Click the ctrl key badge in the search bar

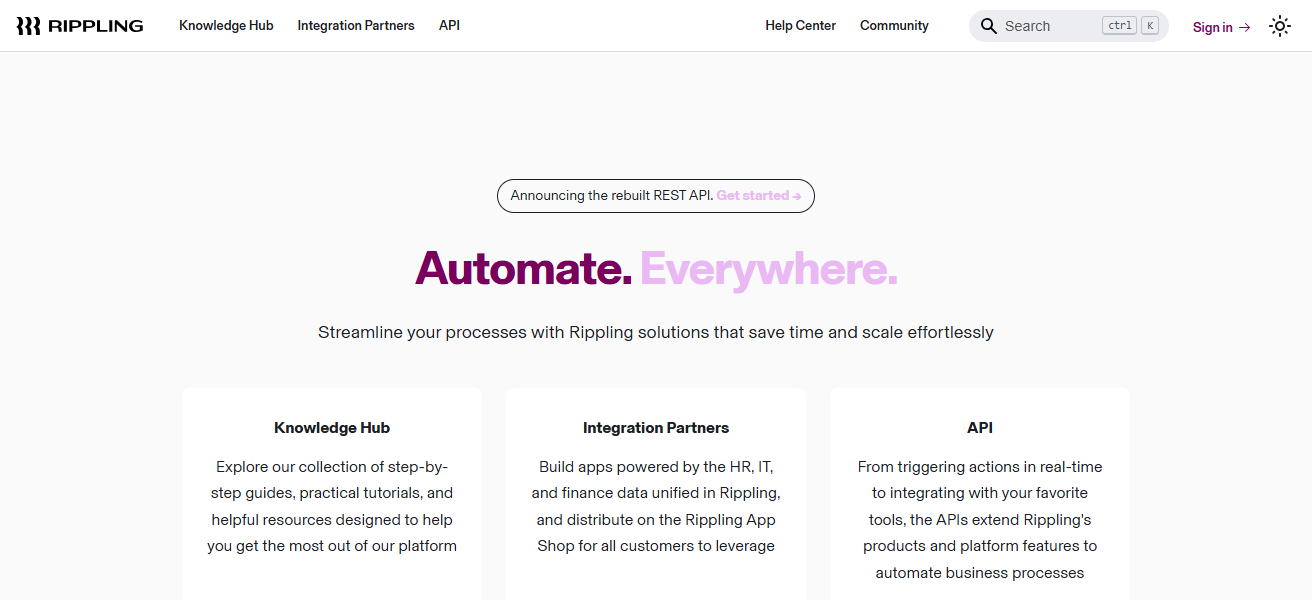pos(1119,25)
